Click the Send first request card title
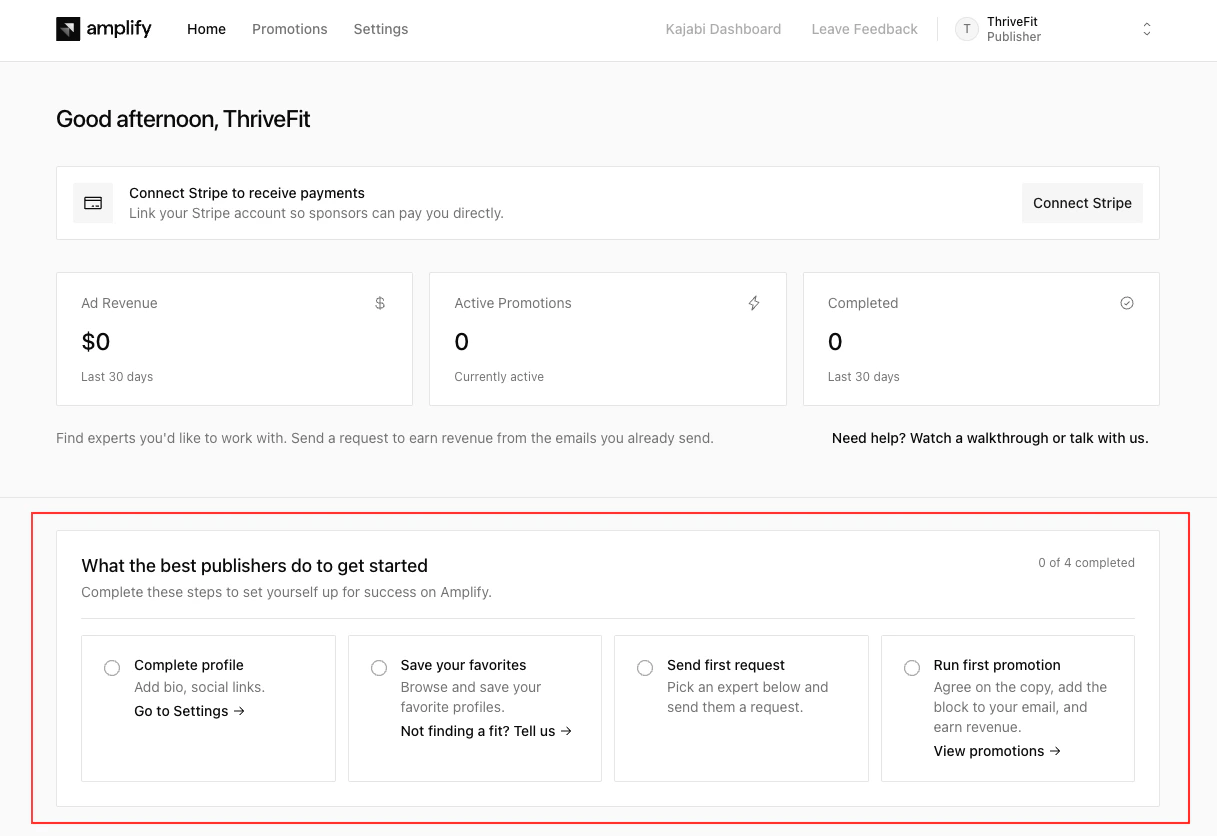1217x836 pixels. coord(726,665)
